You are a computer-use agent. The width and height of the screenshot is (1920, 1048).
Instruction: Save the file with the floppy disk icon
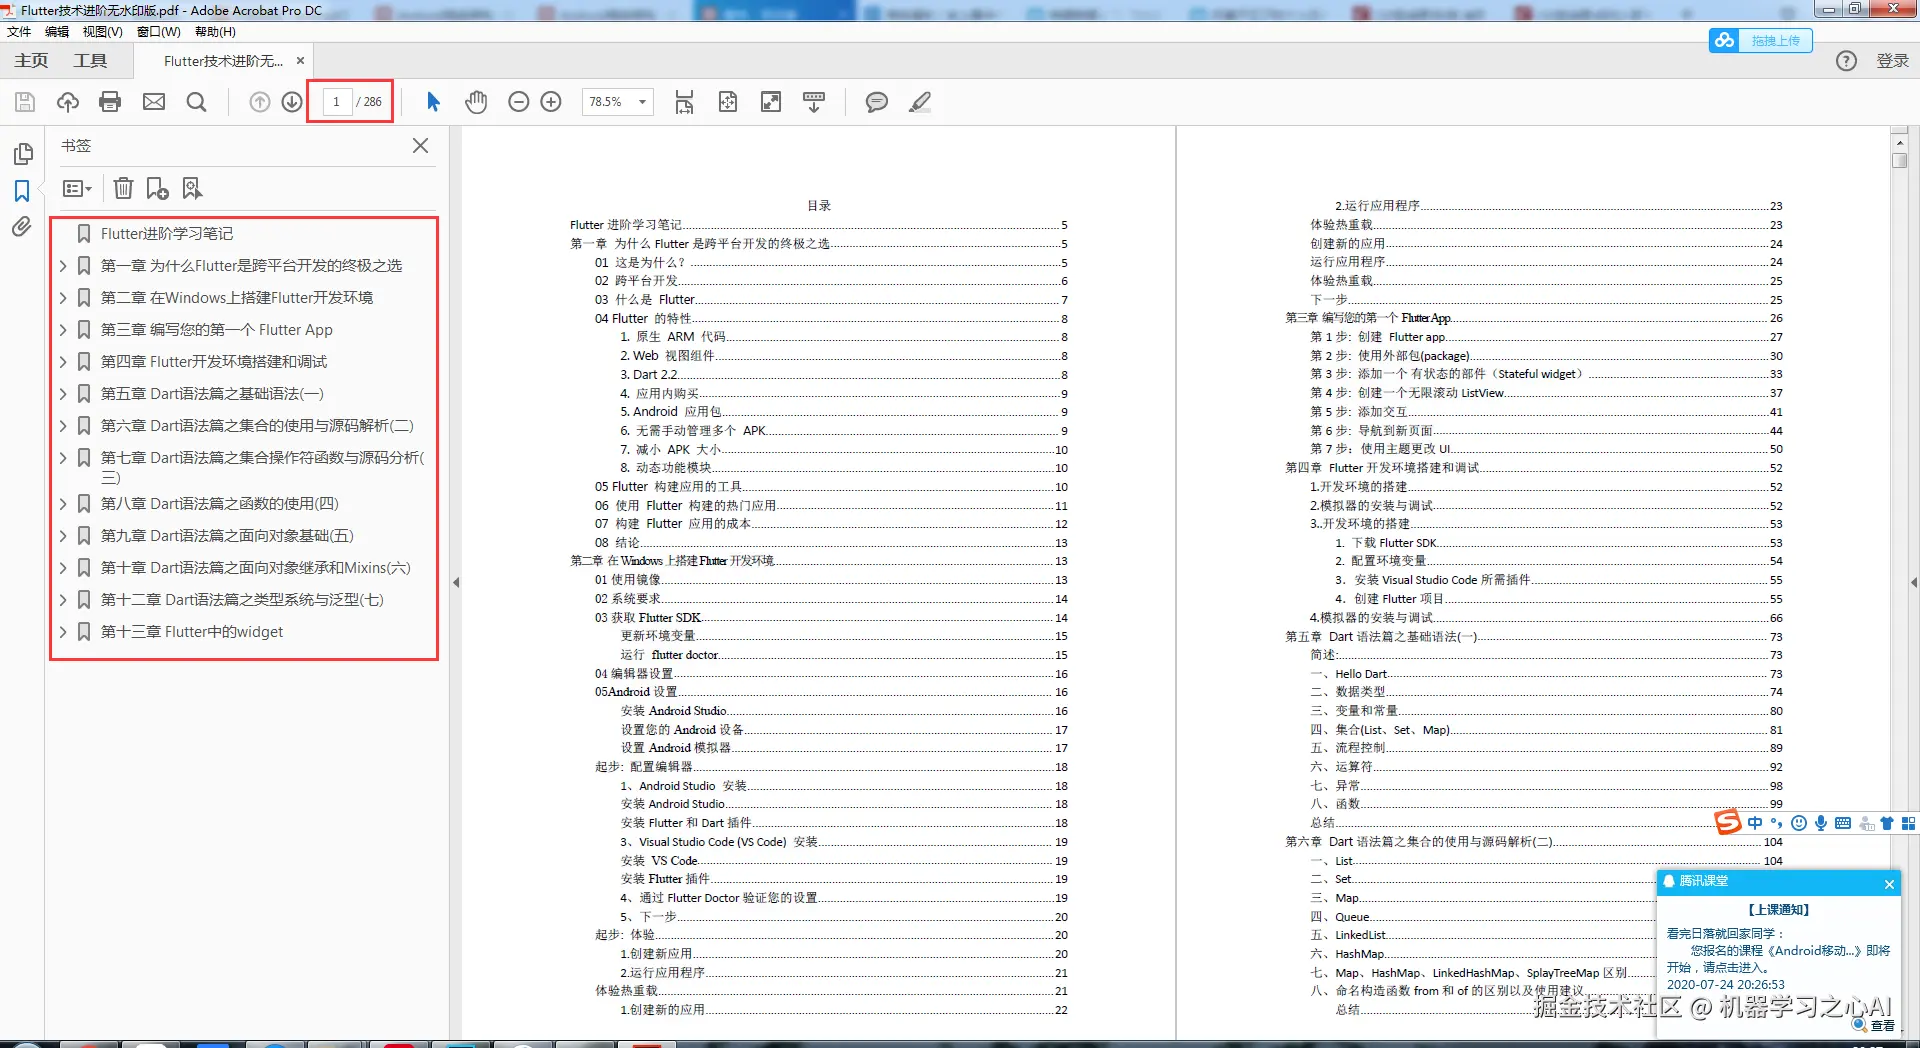pos(25,102)
